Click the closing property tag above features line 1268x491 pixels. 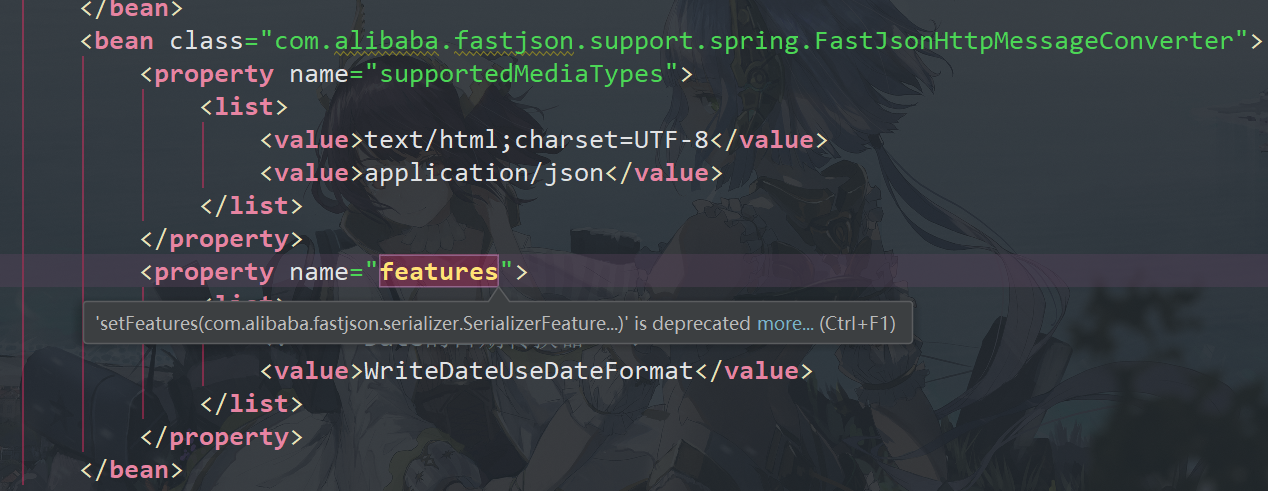[221, 239]
